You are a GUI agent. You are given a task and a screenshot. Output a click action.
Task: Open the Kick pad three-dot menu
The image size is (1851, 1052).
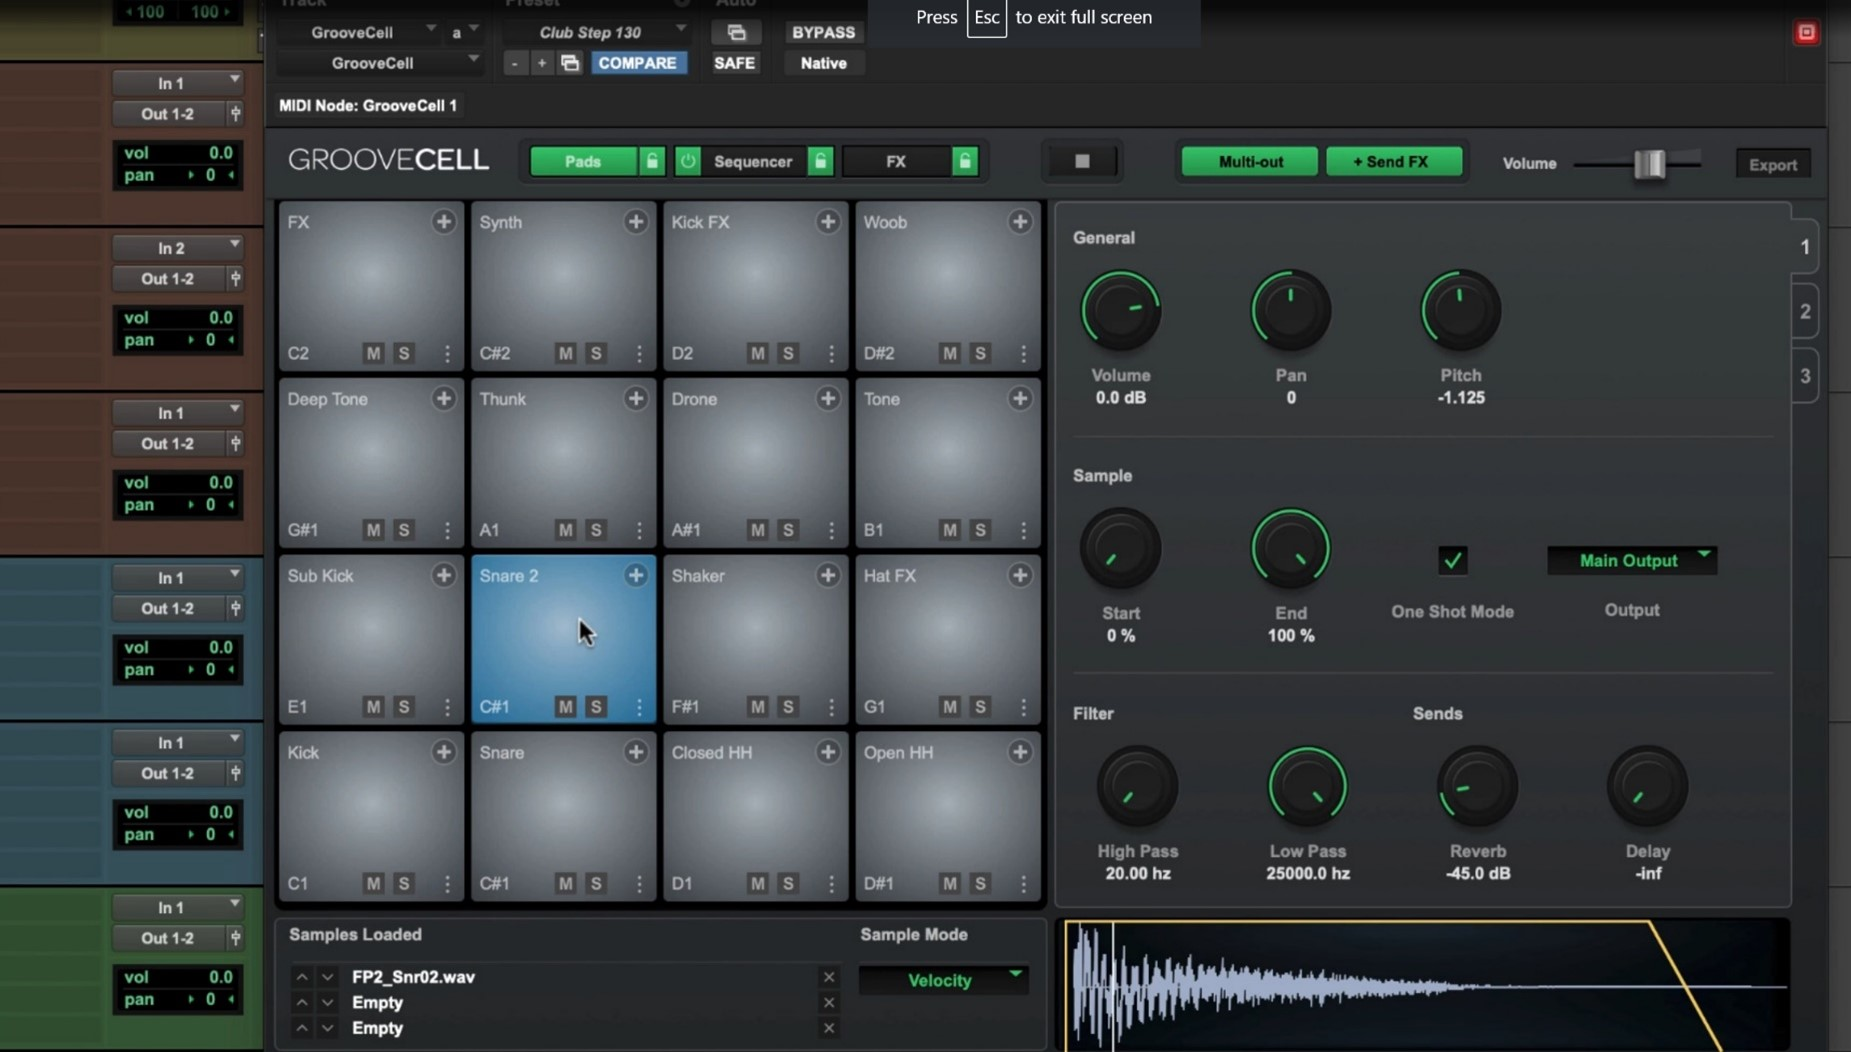(x=446, y=884)
